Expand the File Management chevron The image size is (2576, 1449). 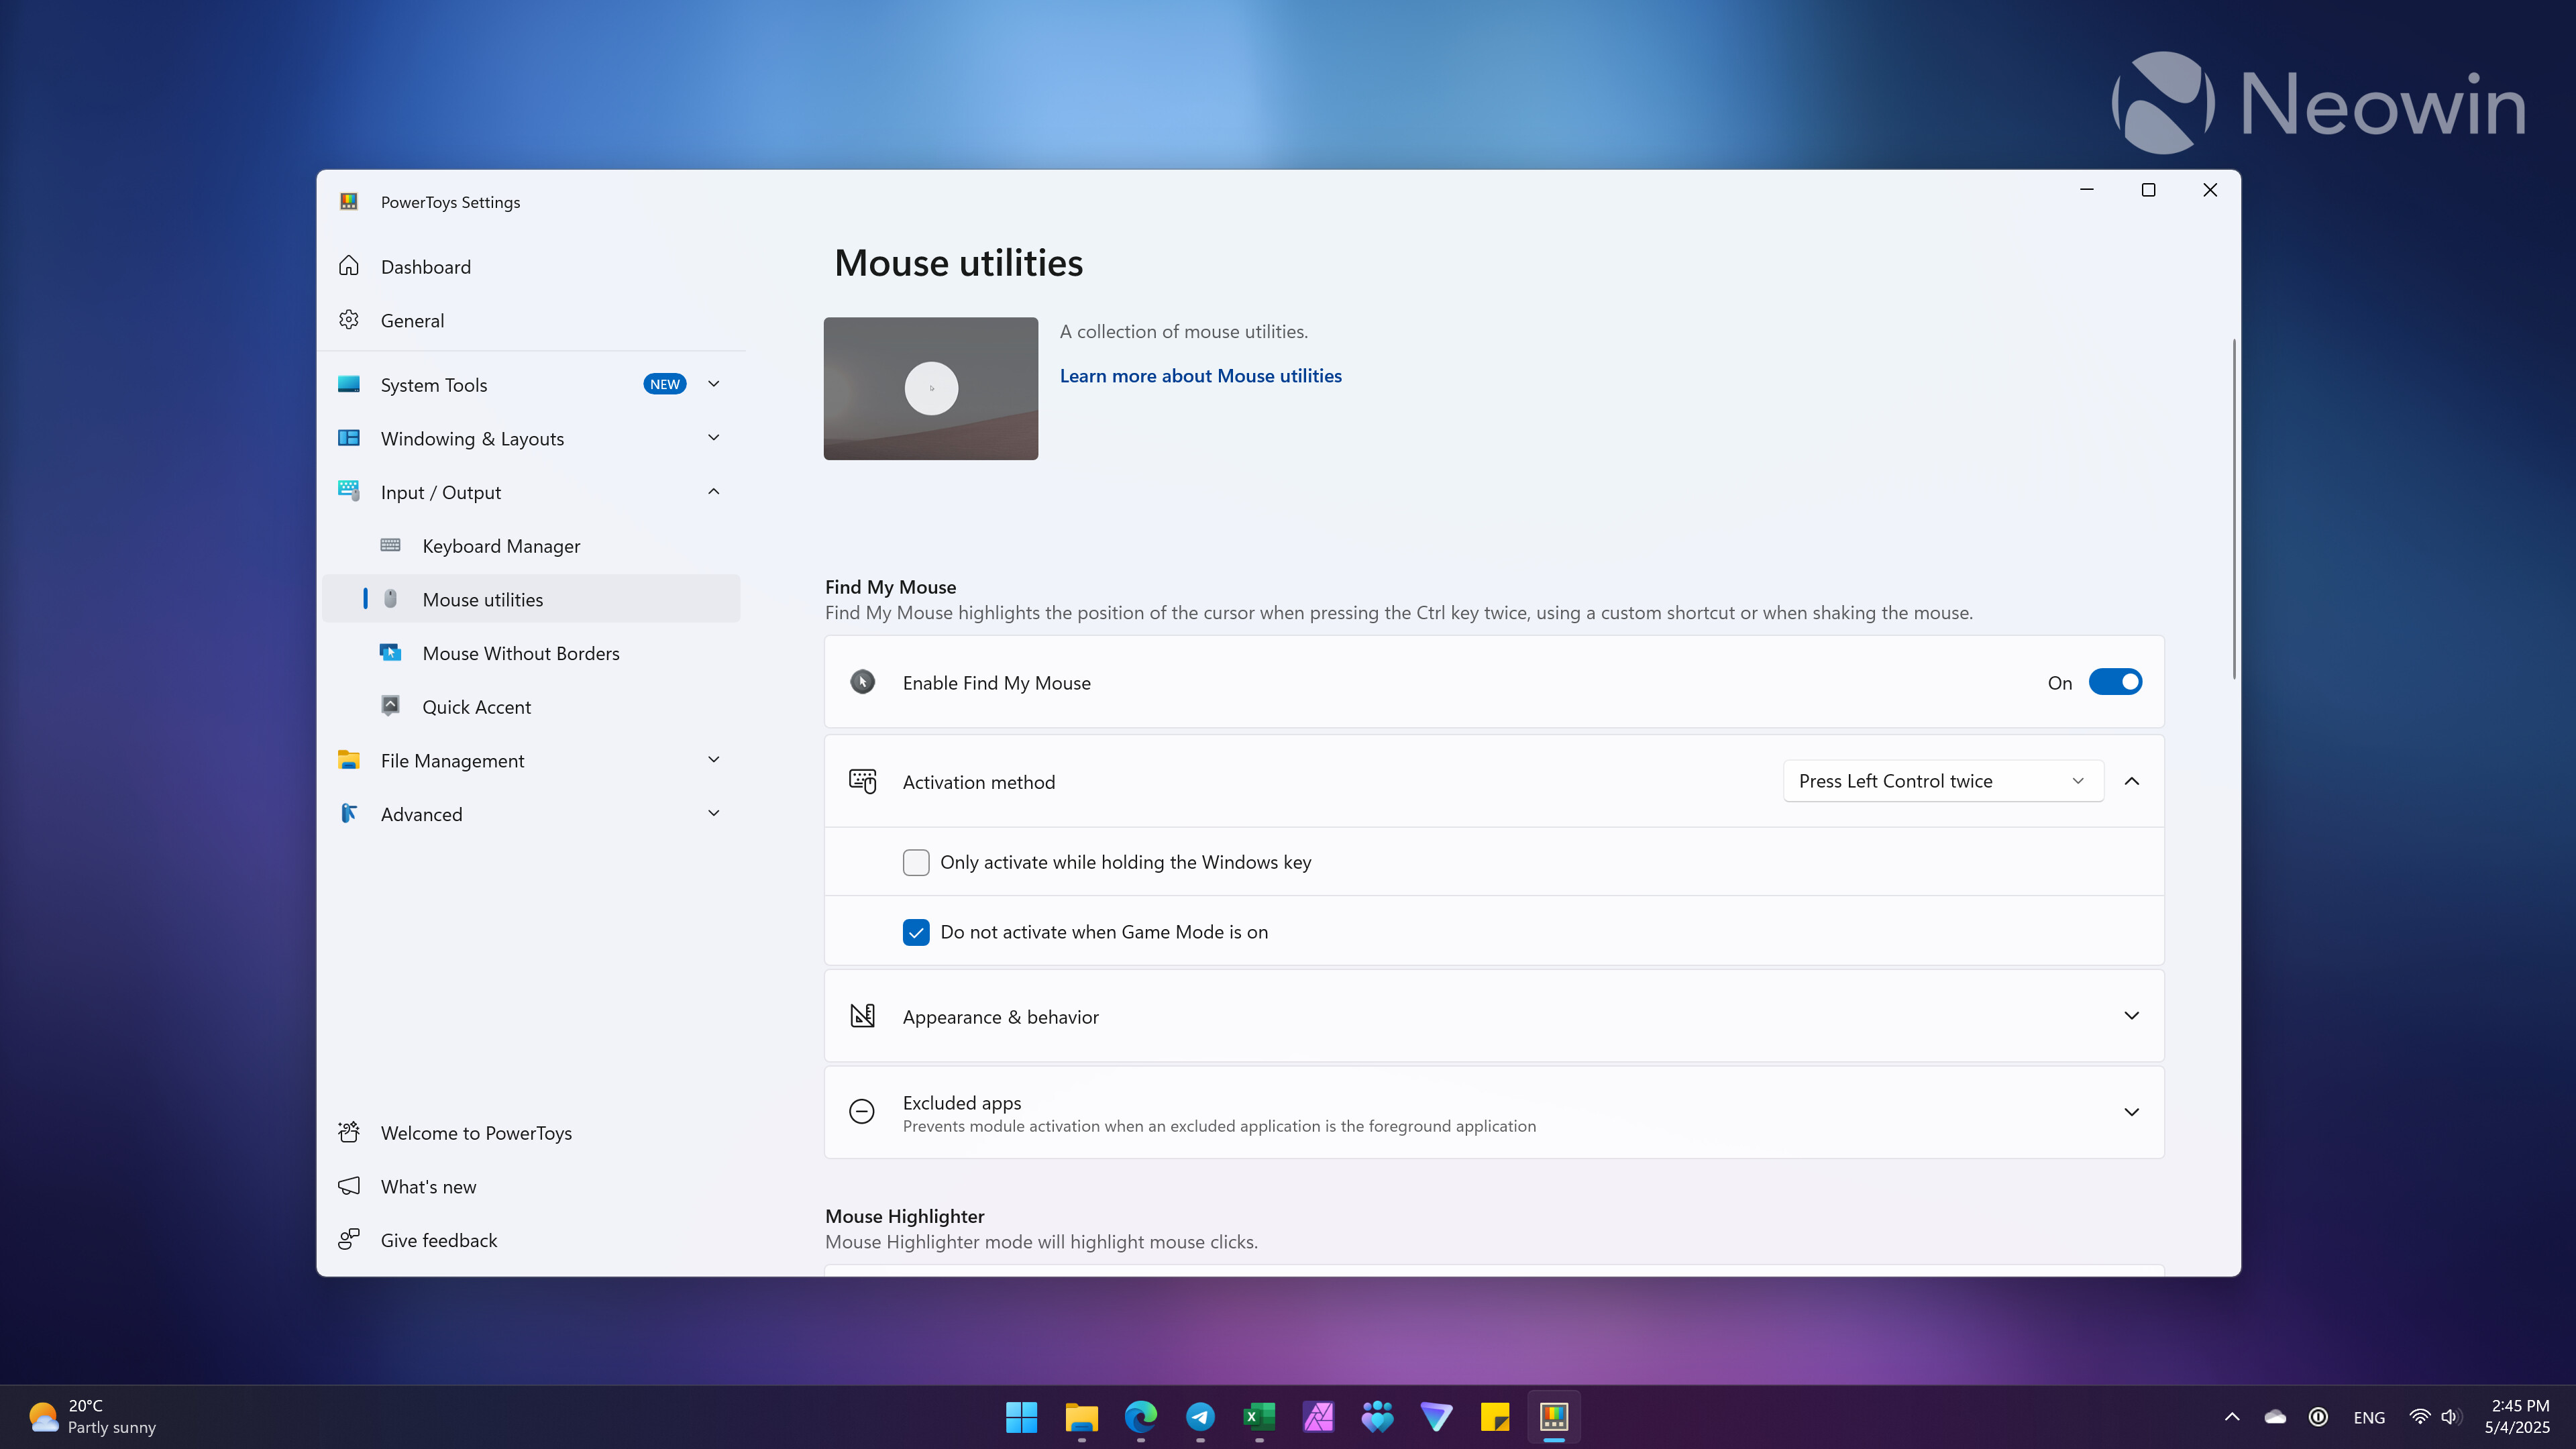(714, 760)
